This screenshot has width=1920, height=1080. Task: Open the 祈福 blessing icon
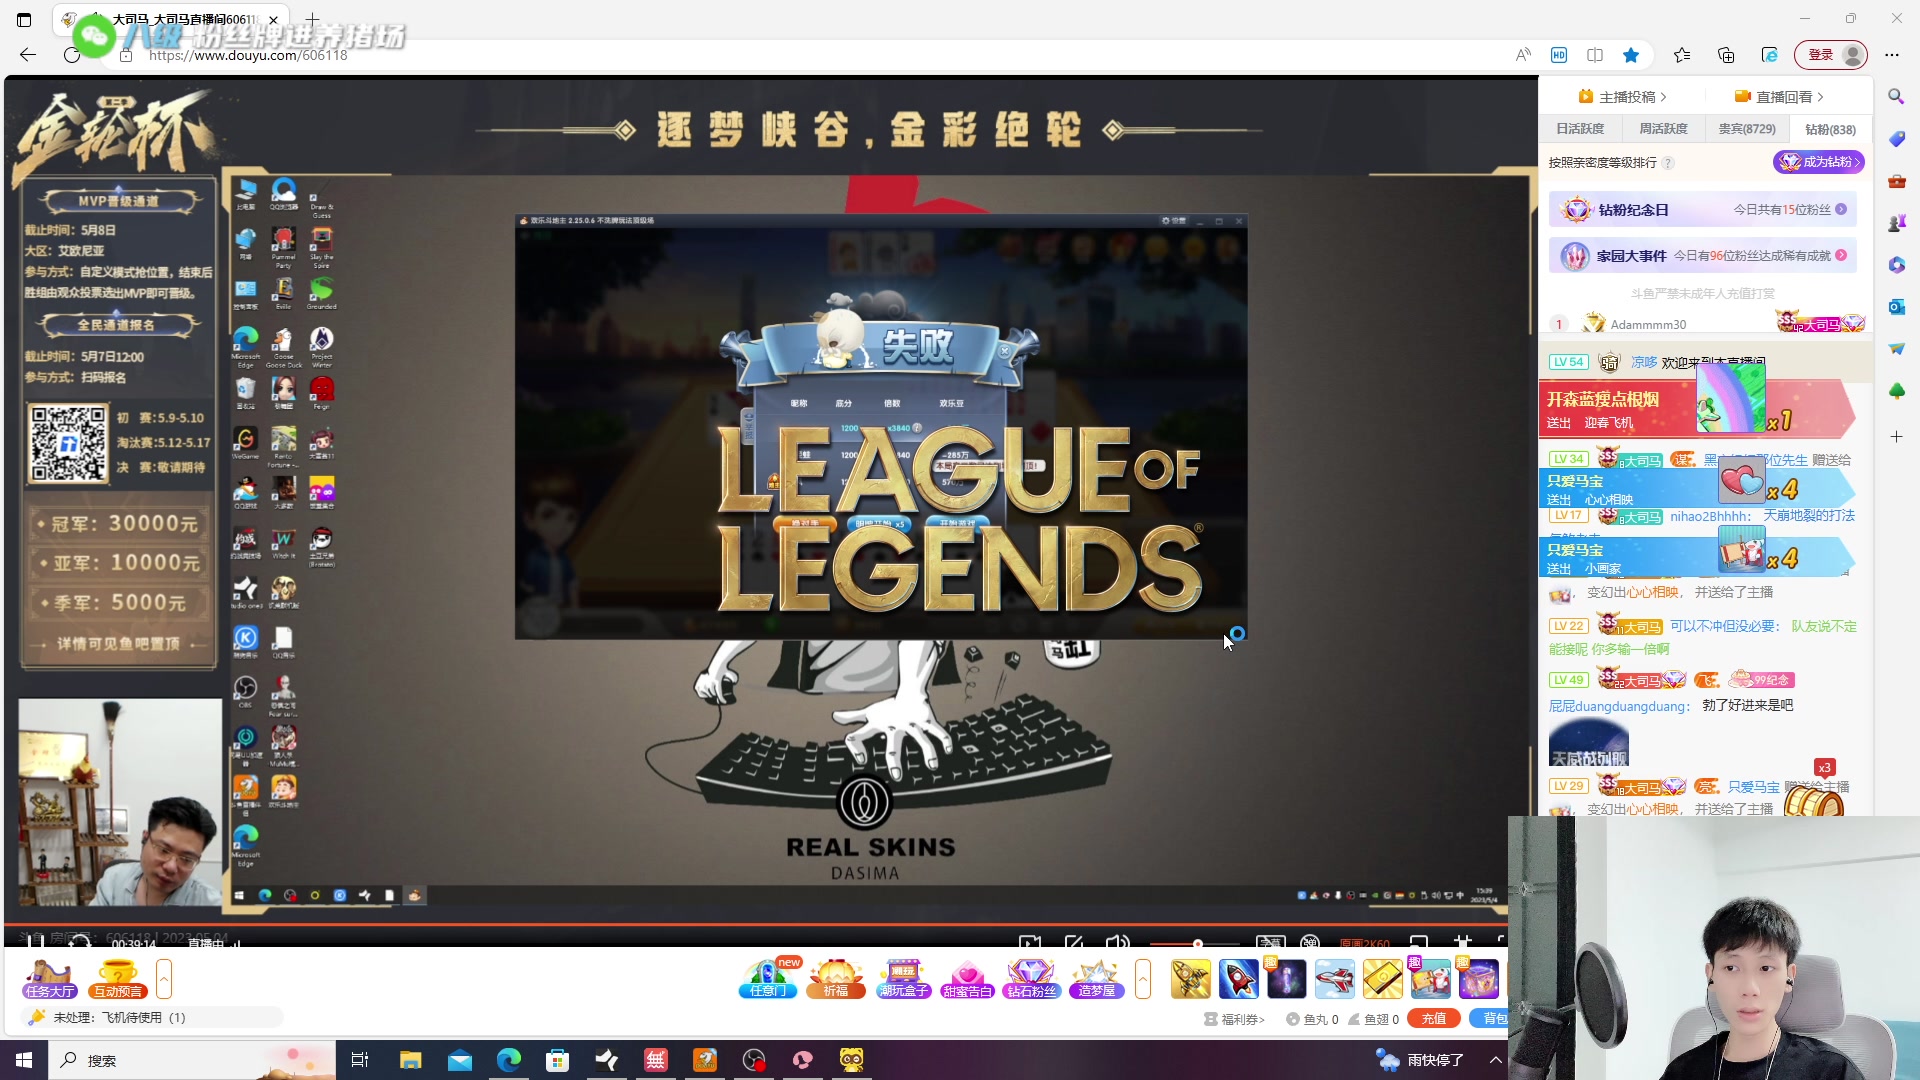click(x=836, y=978)
